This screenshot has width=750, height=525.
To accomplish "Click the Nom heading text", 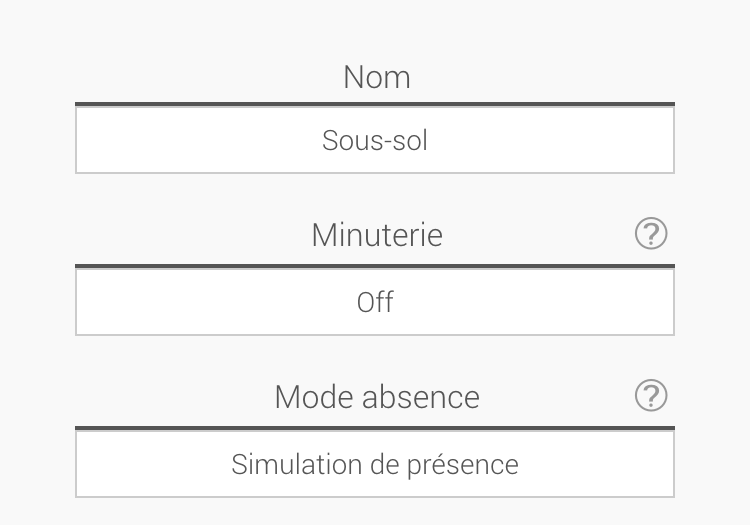I will (376, 77).
